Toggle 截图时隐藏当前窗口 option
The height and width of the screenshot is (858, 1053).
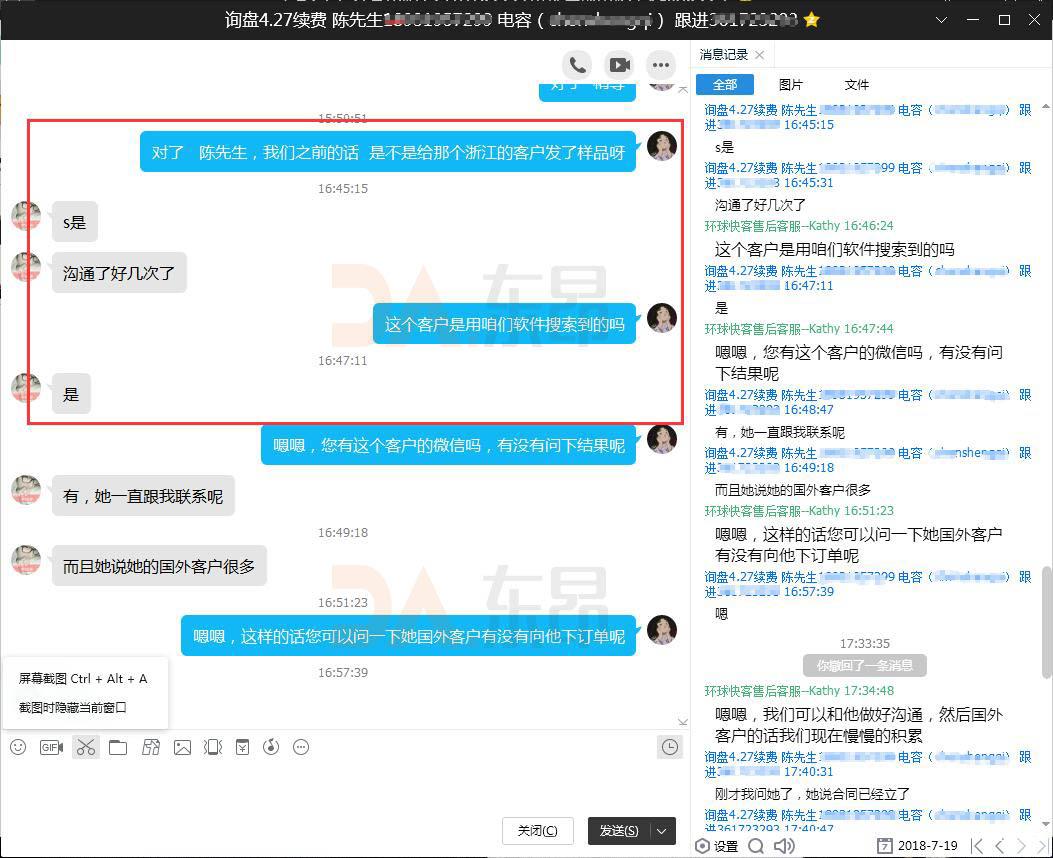point(73,707)
